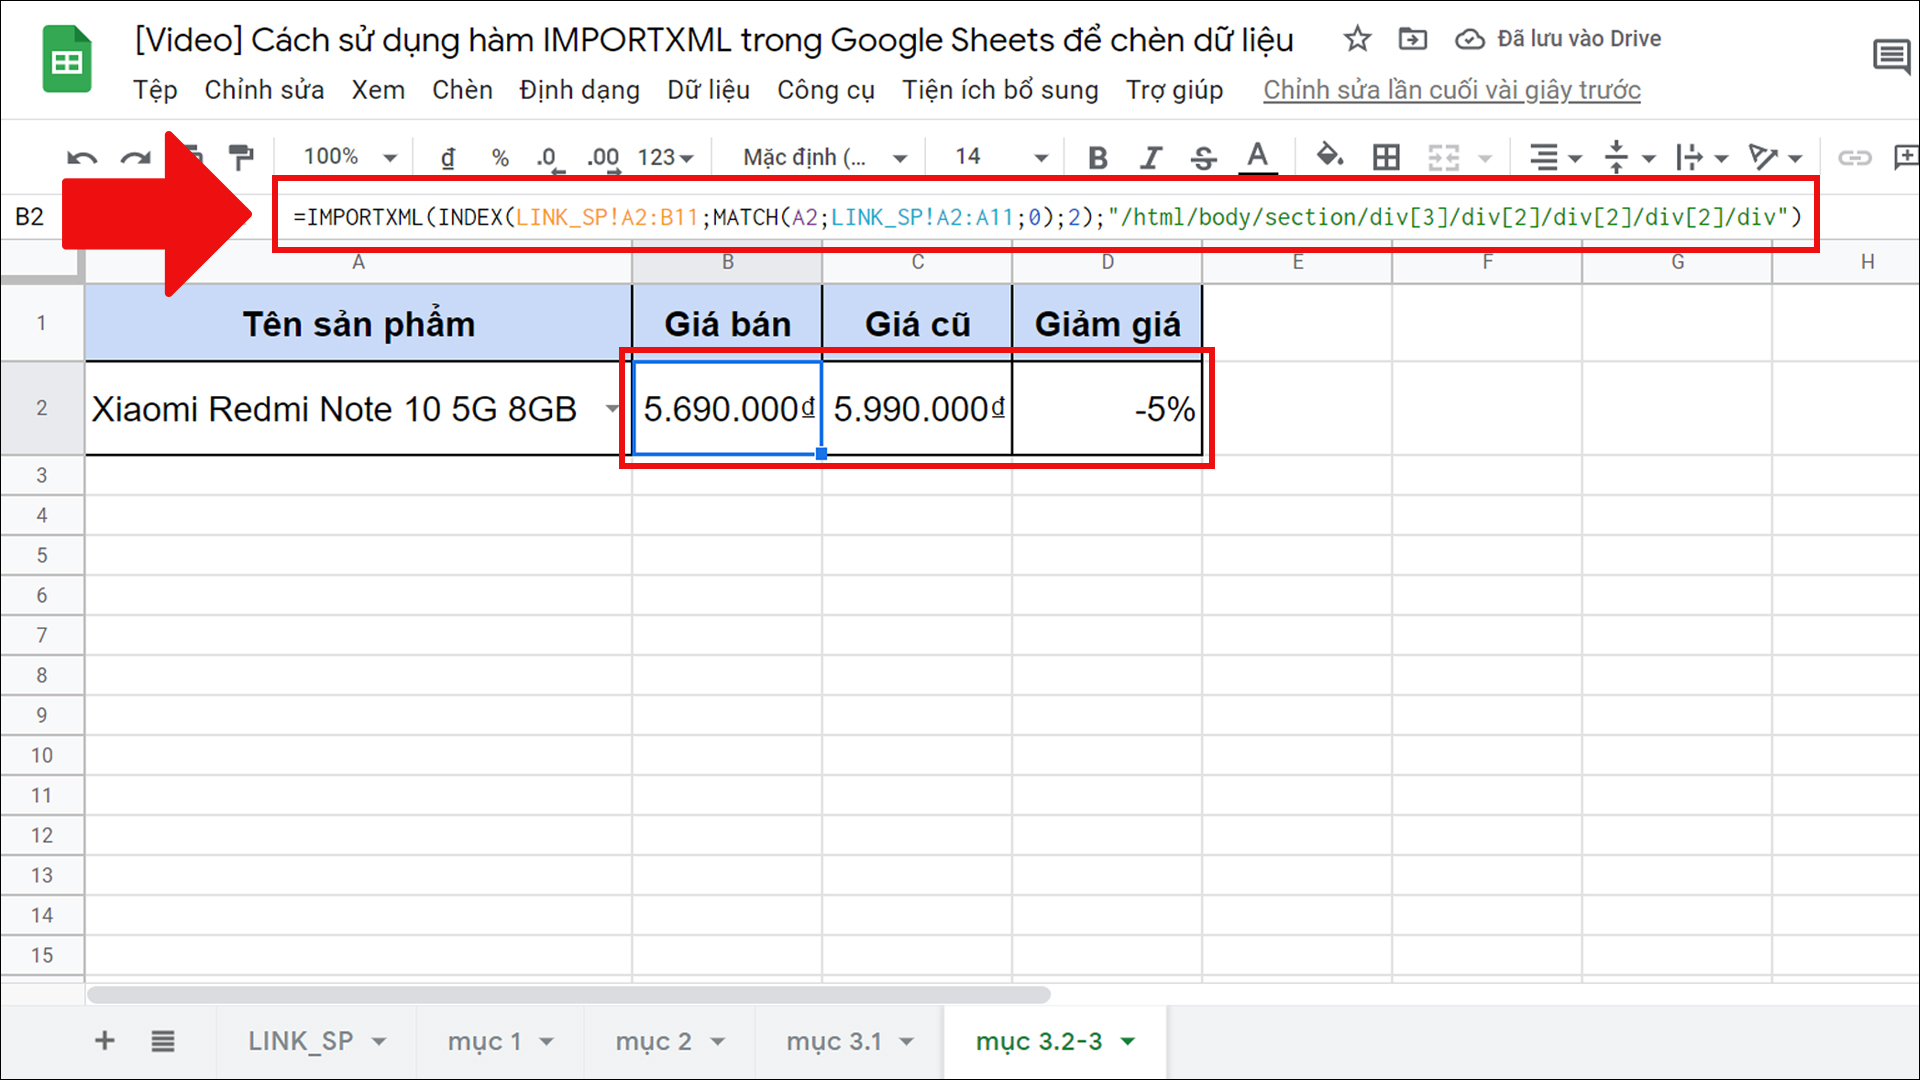The width and height of the screenshot is (1920, 1080).
Task: Open font family Mặc định dropdown
Action: click(x=825, y=157)
